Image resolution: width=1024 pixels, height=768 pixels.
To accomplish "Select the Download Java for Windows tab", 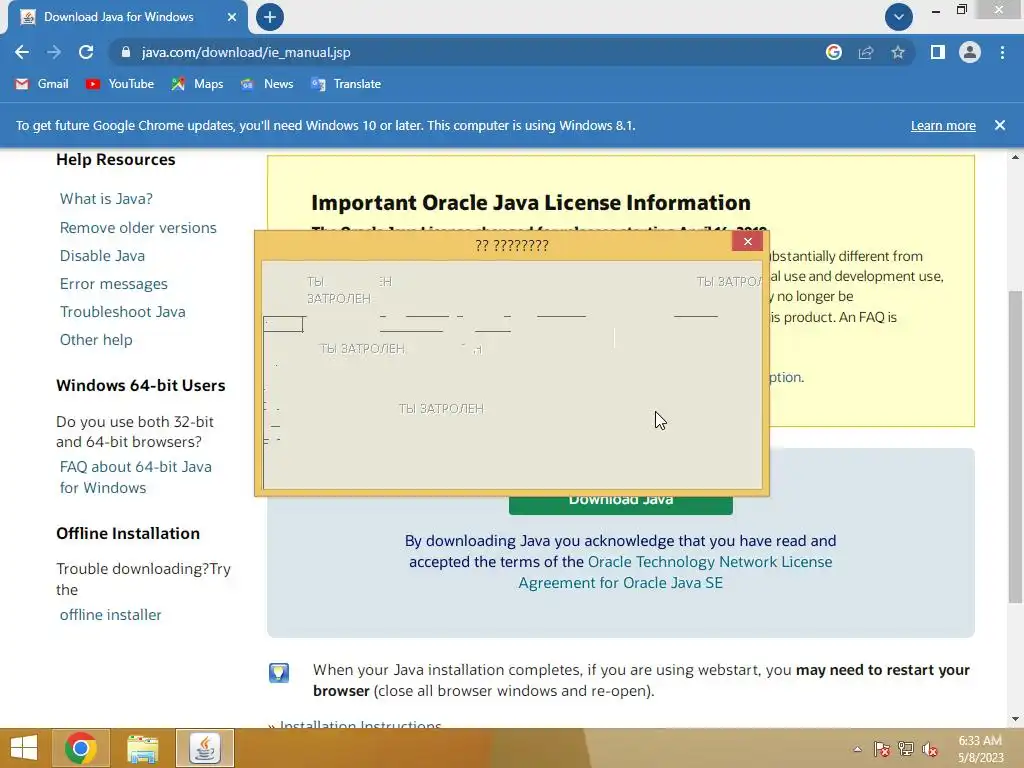I will tap(128, 17).
